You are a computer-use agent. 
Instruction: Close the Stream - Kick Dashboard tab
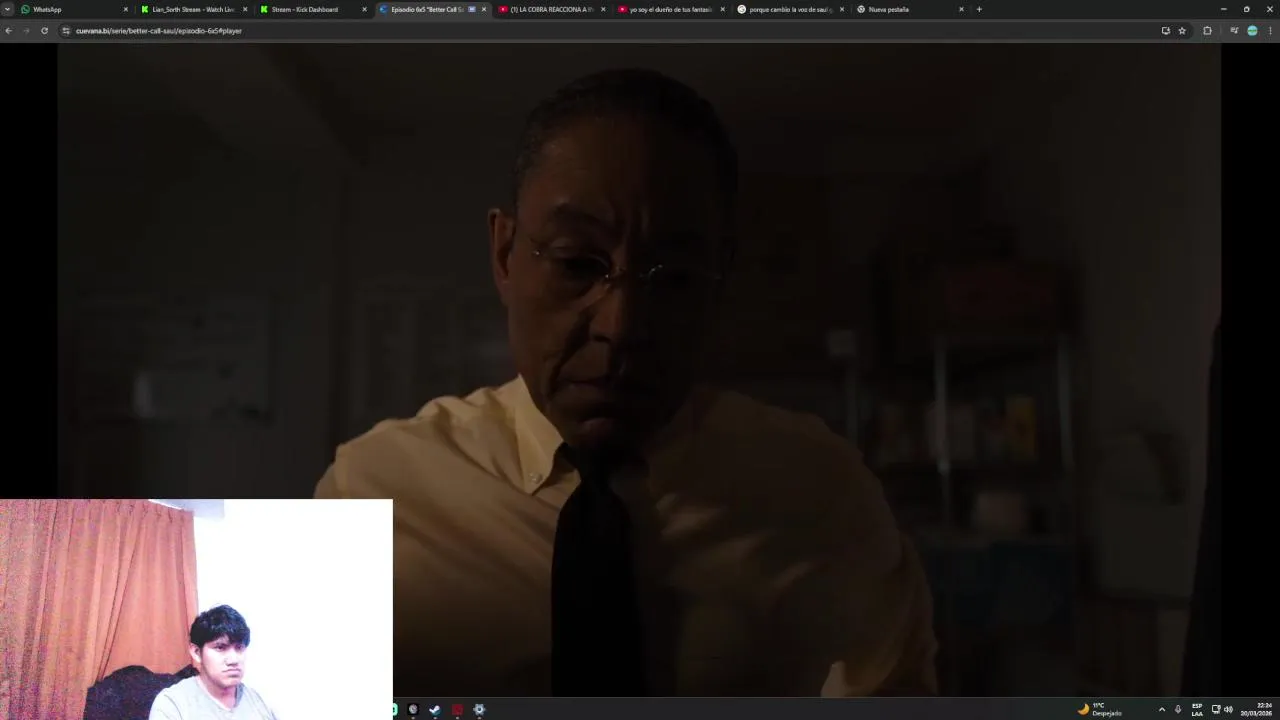pos(364,9)
